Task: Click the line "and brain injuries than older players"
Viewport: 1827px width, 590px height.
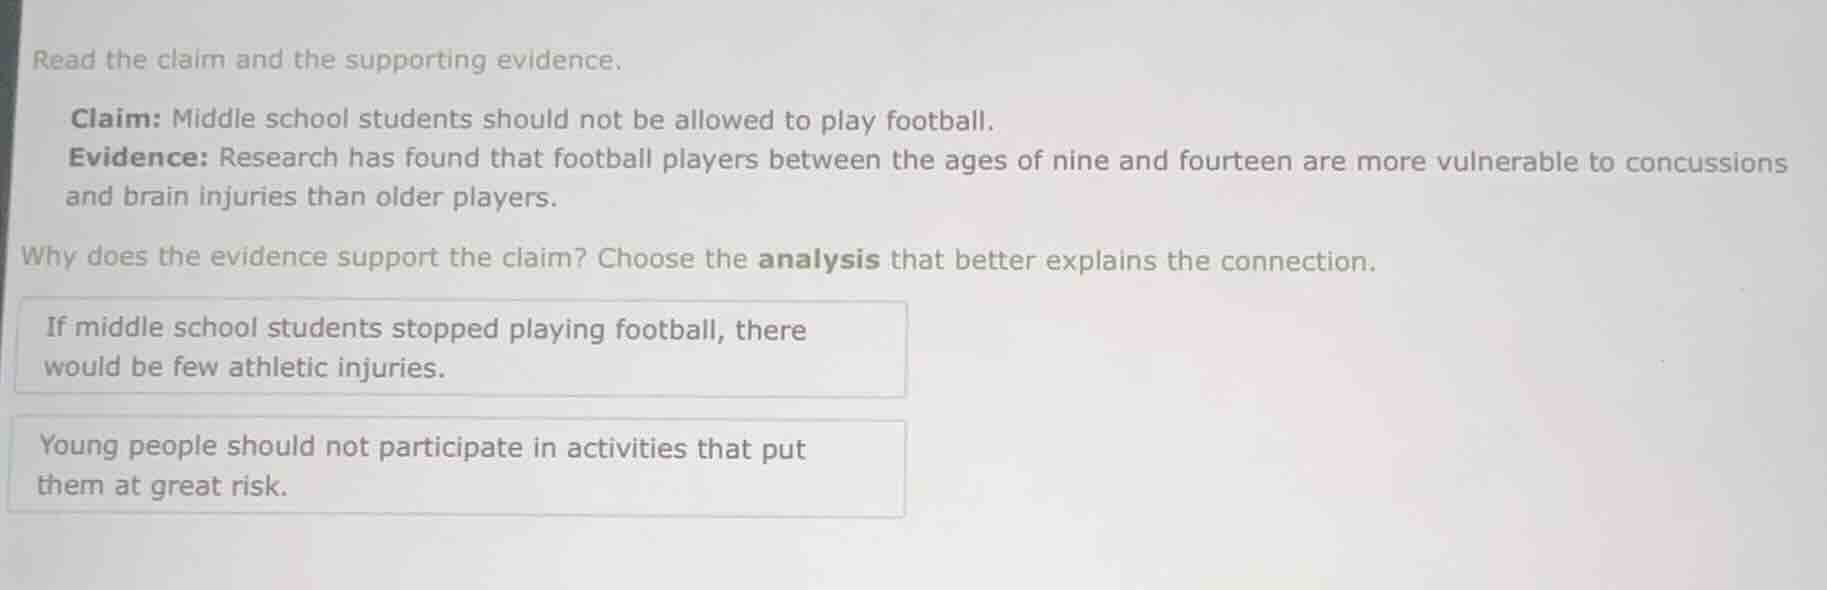Action: (x=311, y=197)
